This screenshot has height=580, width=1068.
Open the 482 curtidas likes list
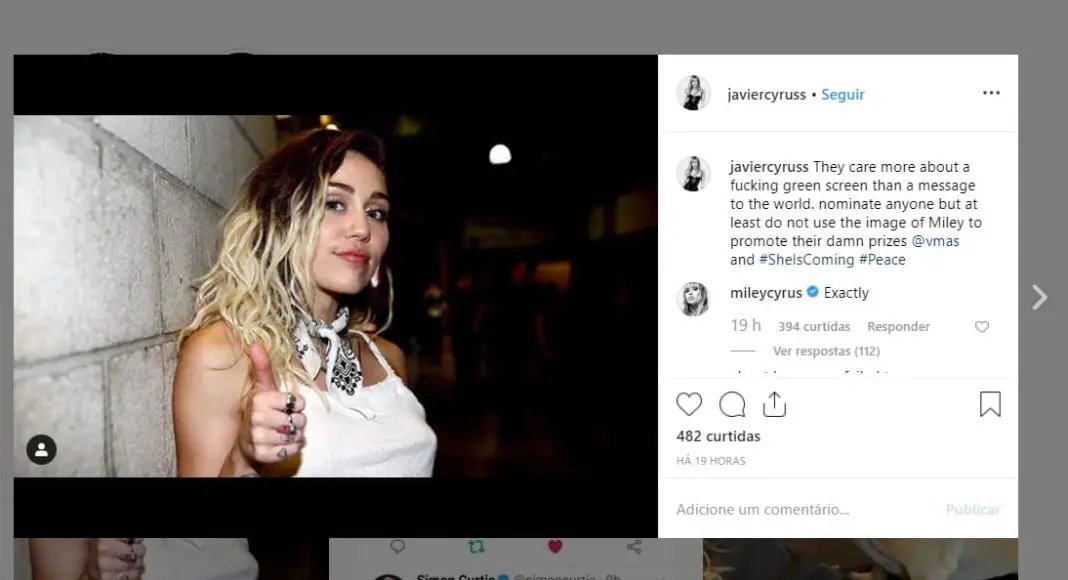pos(718,436)
